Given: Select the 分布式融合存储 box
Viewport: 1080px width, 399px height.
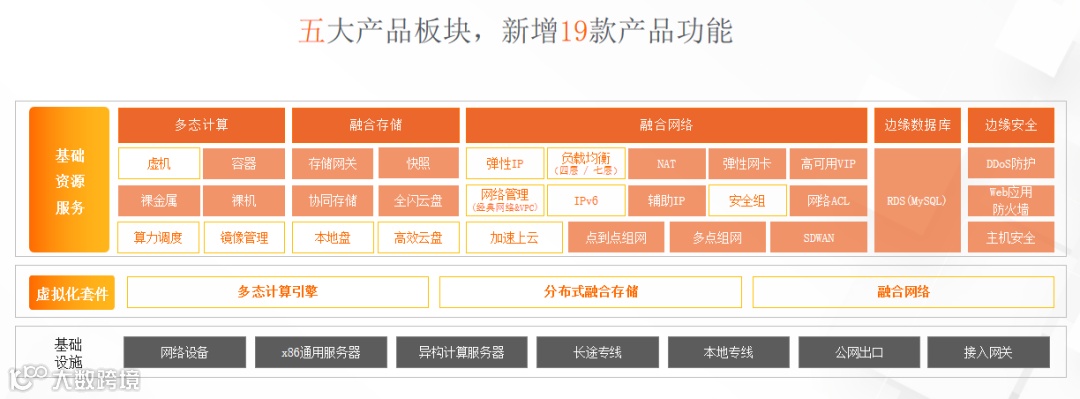Looking at the screenshot, I should [590, 291].
